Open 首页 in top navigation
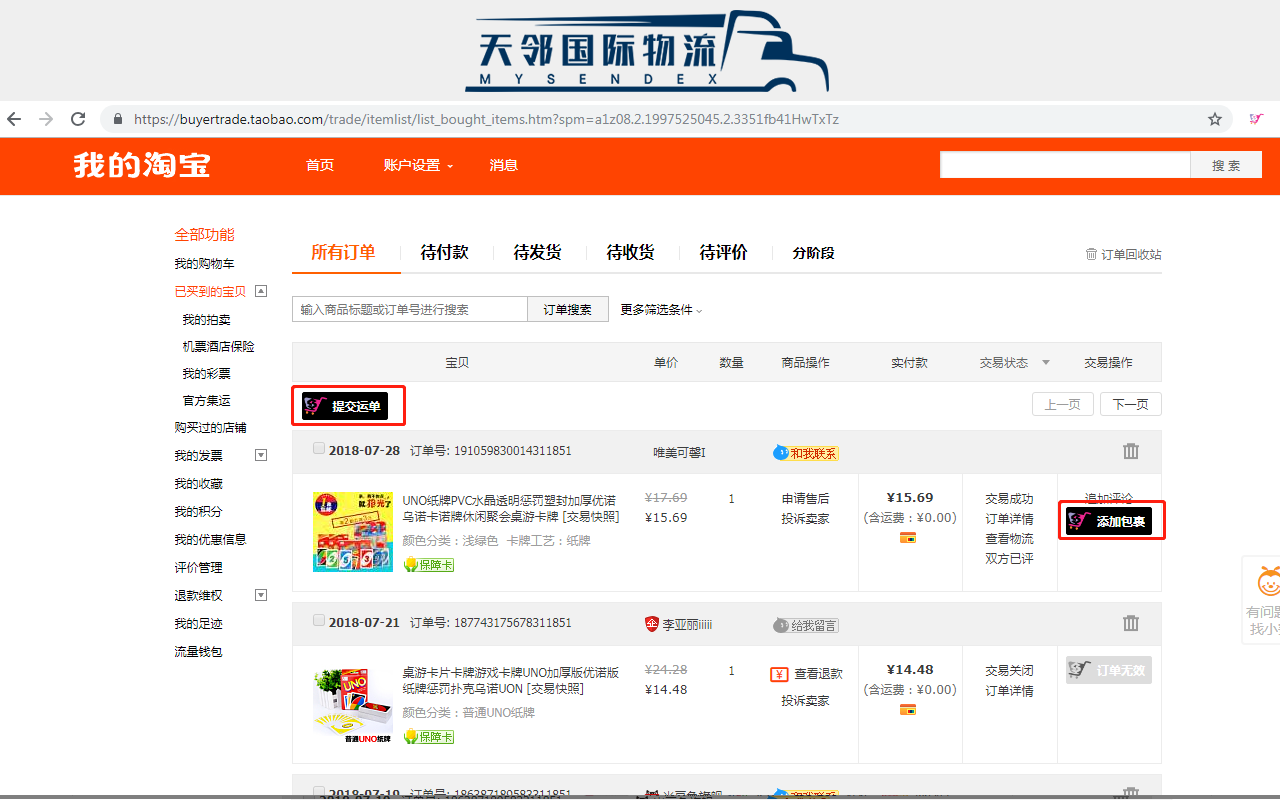 (x=320, y=165)
